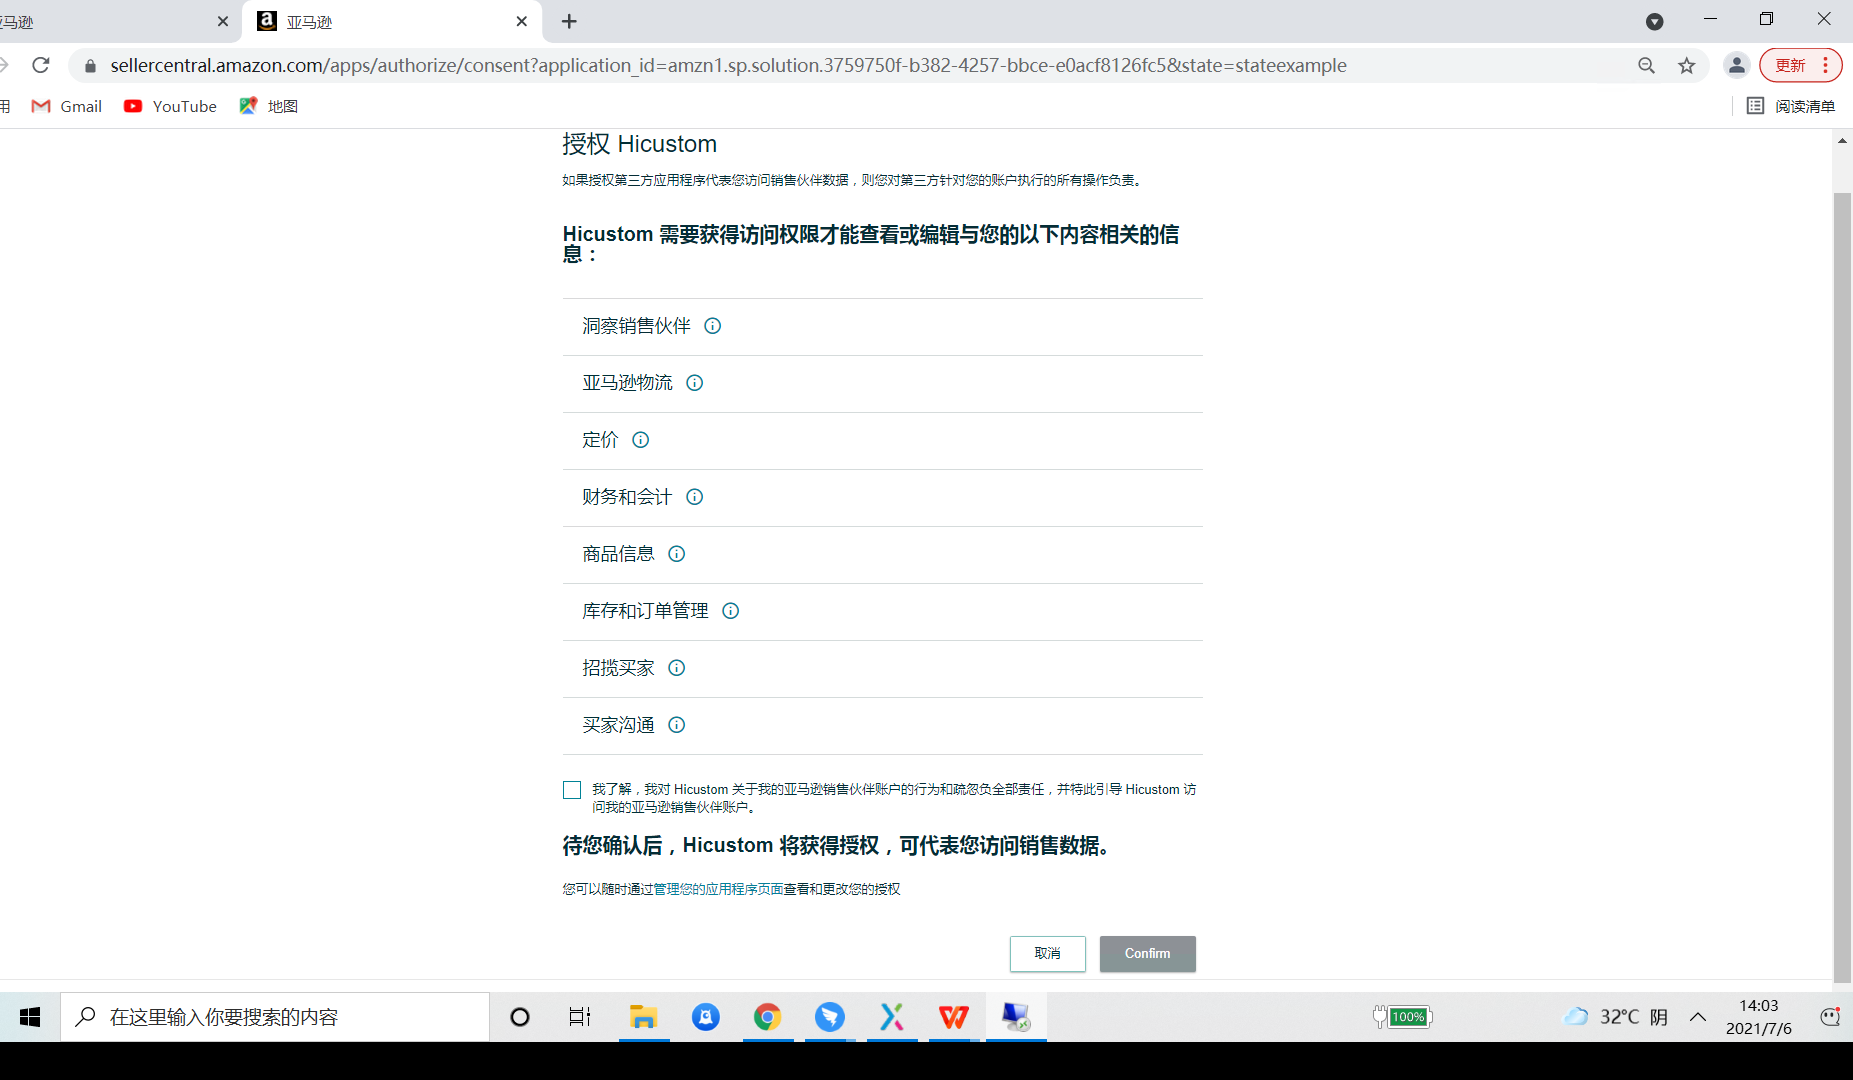The width and height of the screenshot is (1853, 1080).
Task: Open the clock showing 14:03
Action: (x=1759, y=1017)
